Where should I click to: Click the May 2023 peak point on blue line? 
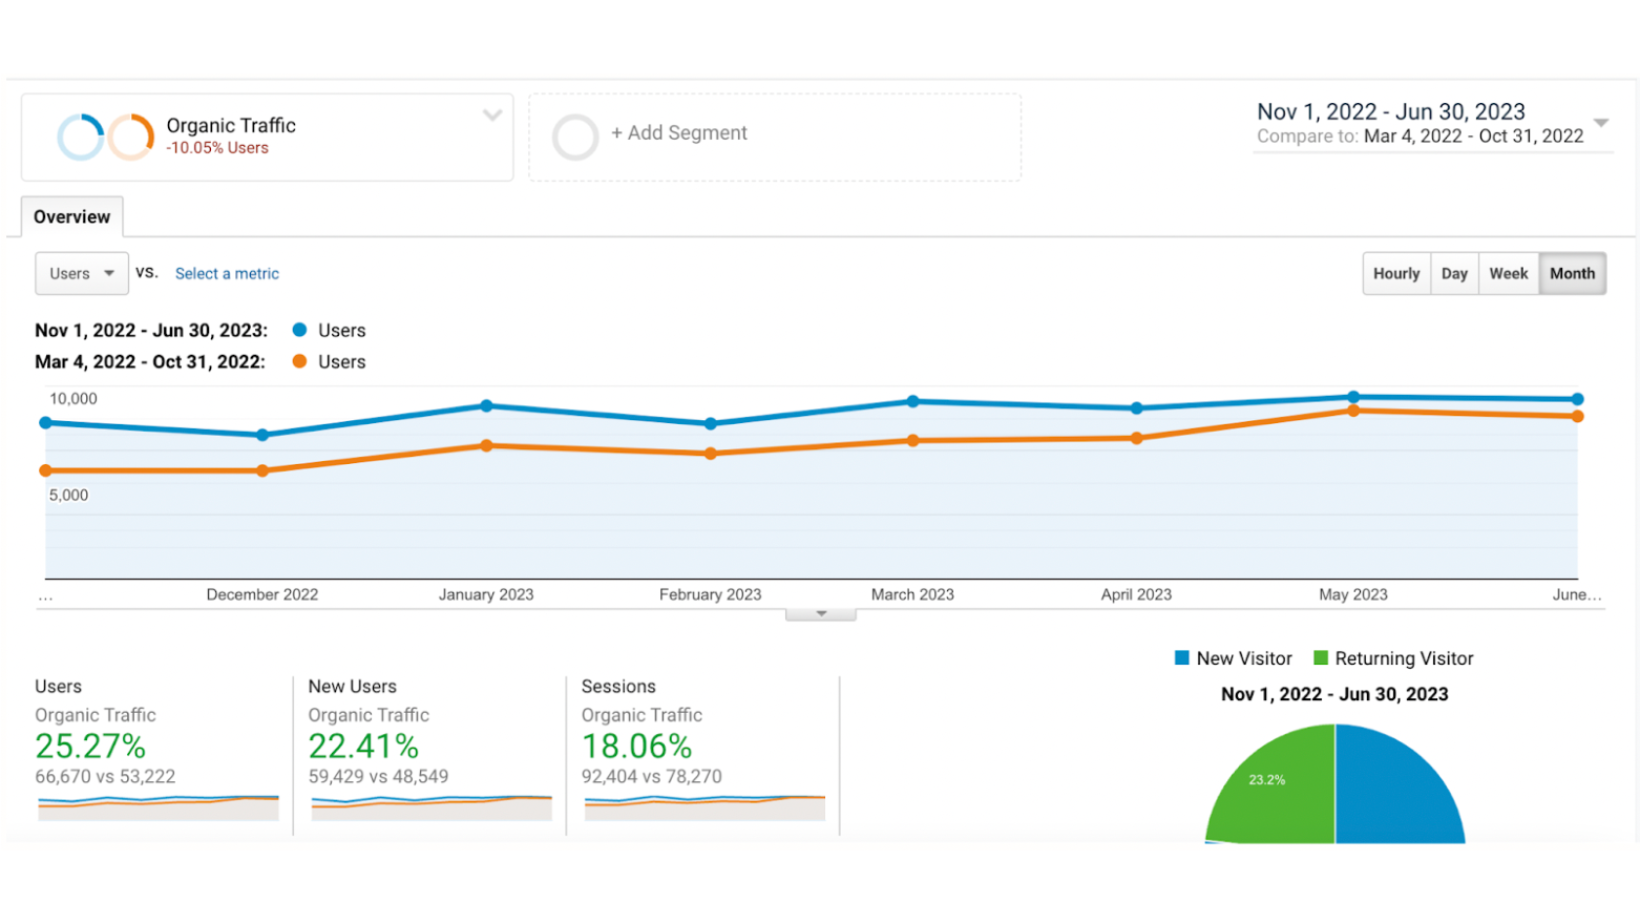tap(1354, 397)
